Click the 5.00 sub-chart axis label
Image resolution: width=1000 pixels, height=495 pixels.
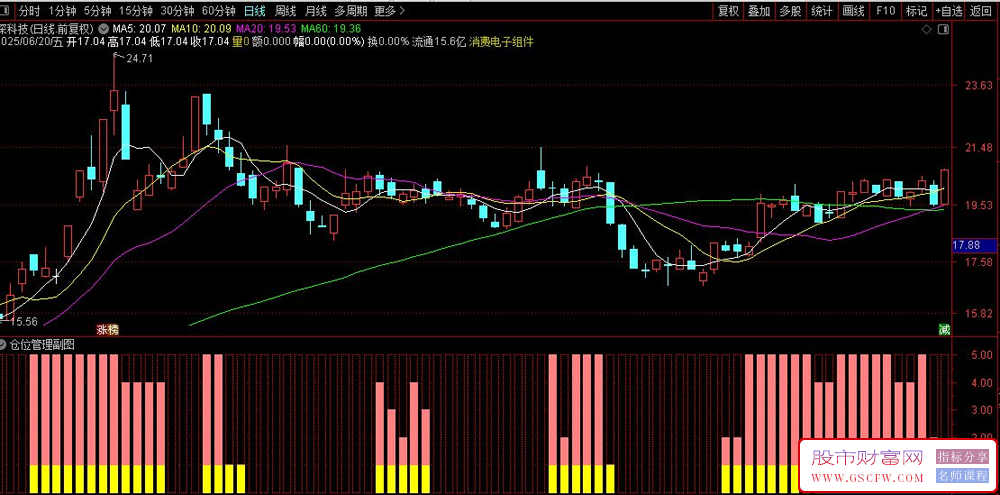980,355
